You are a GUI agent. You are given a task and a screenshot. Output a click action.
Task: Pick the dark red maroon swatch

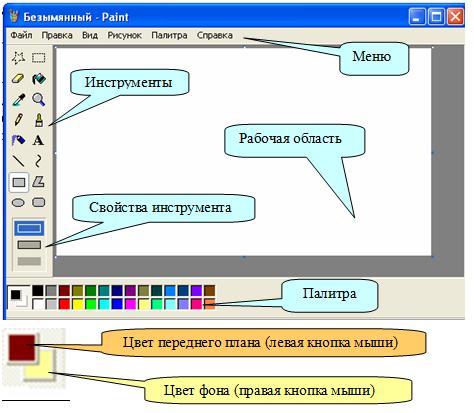pos(64,291)
